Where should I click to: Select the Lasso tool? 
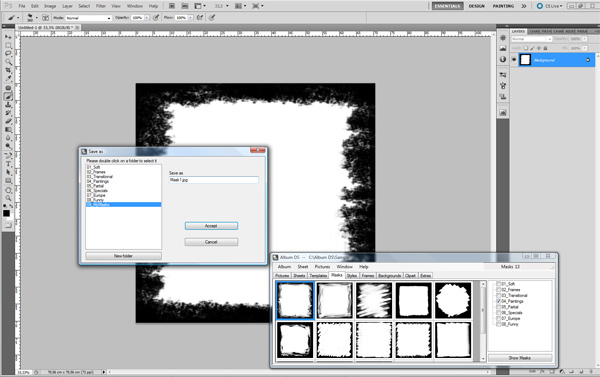8,53
